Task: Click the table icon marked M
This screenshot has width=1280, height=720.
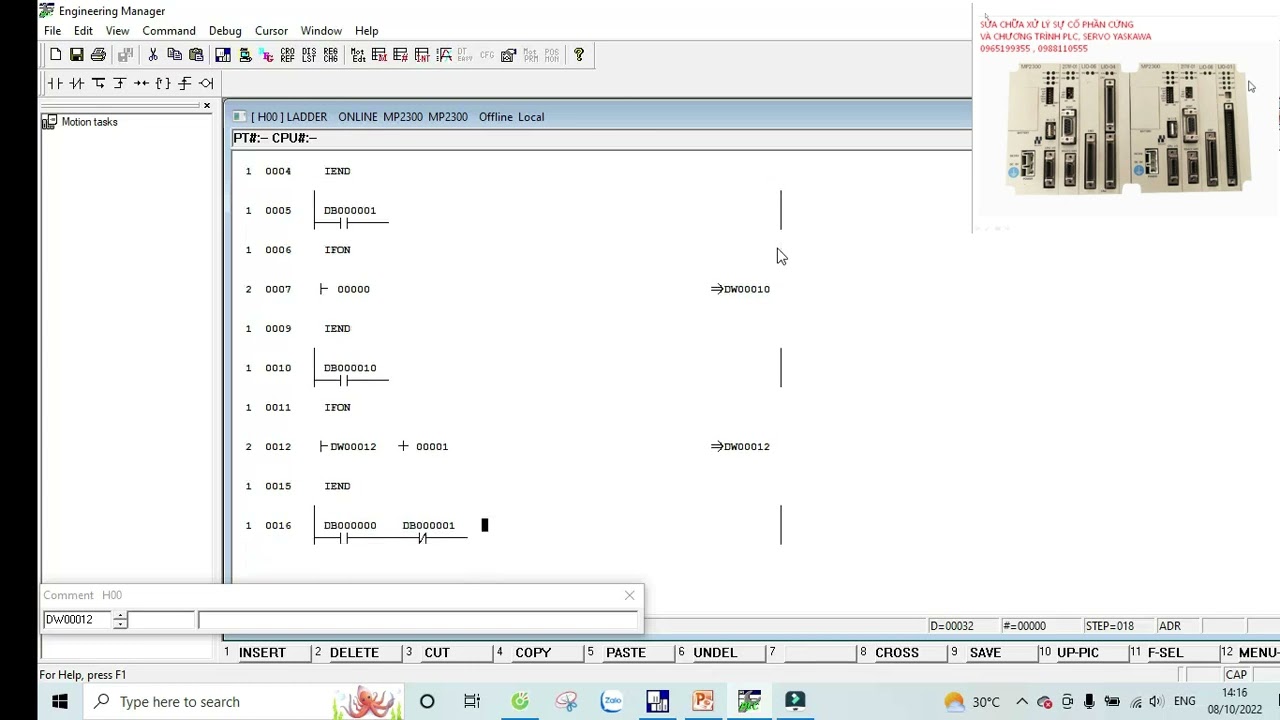Action: (x=379, y=55)
